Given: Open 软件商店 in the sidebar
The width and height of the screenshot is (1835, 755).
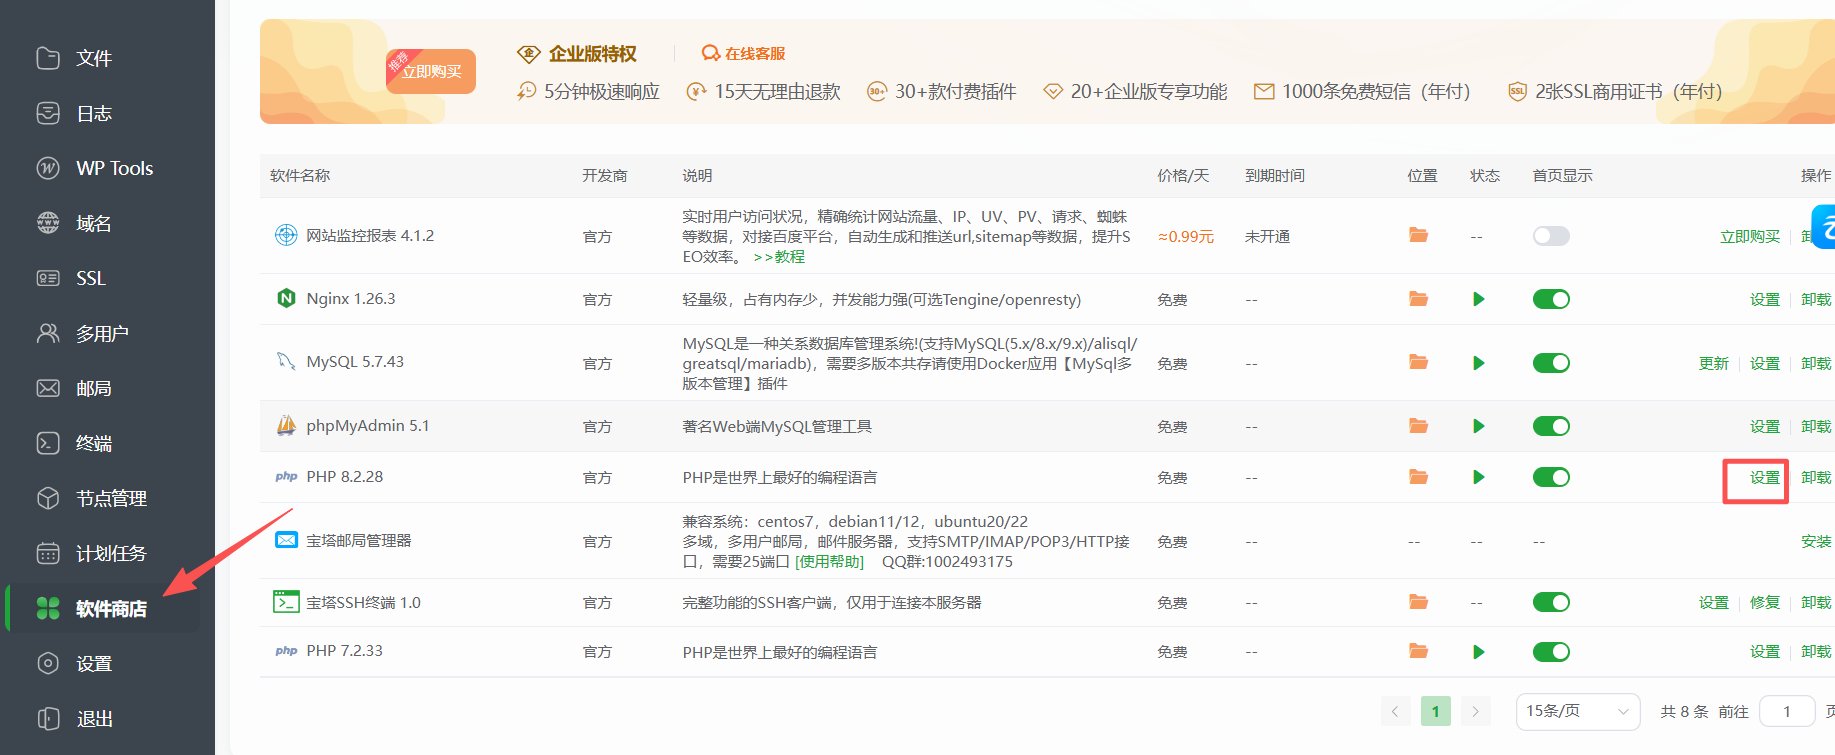Looking at the screenshot, I should point(110,608).
